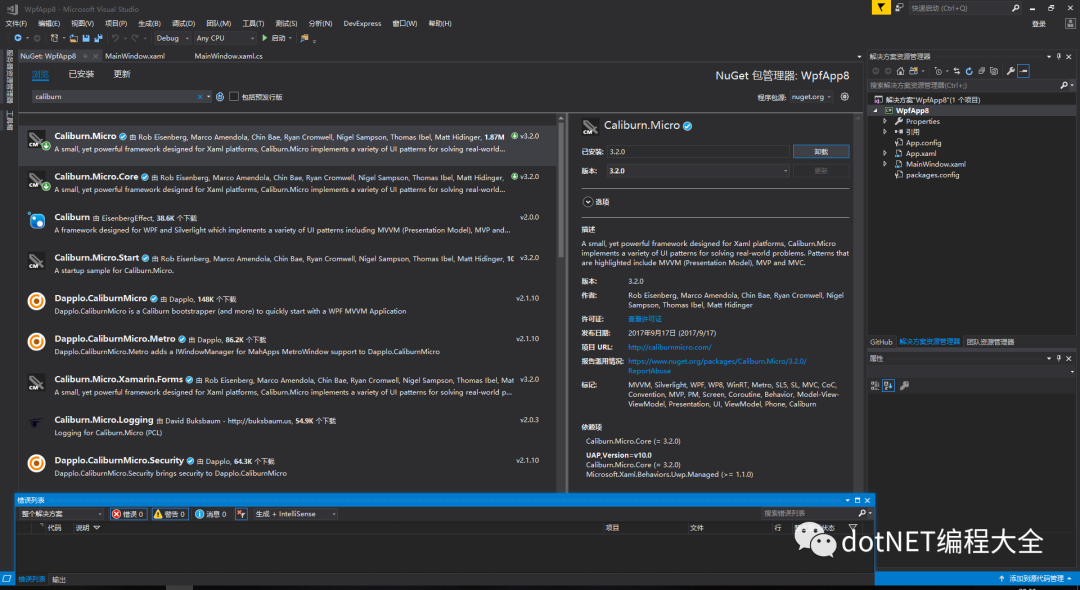Toggle the Messages 0 filter button
Image resolution: width=1080 pixels, height=590 pixels.
click(211, 514)
